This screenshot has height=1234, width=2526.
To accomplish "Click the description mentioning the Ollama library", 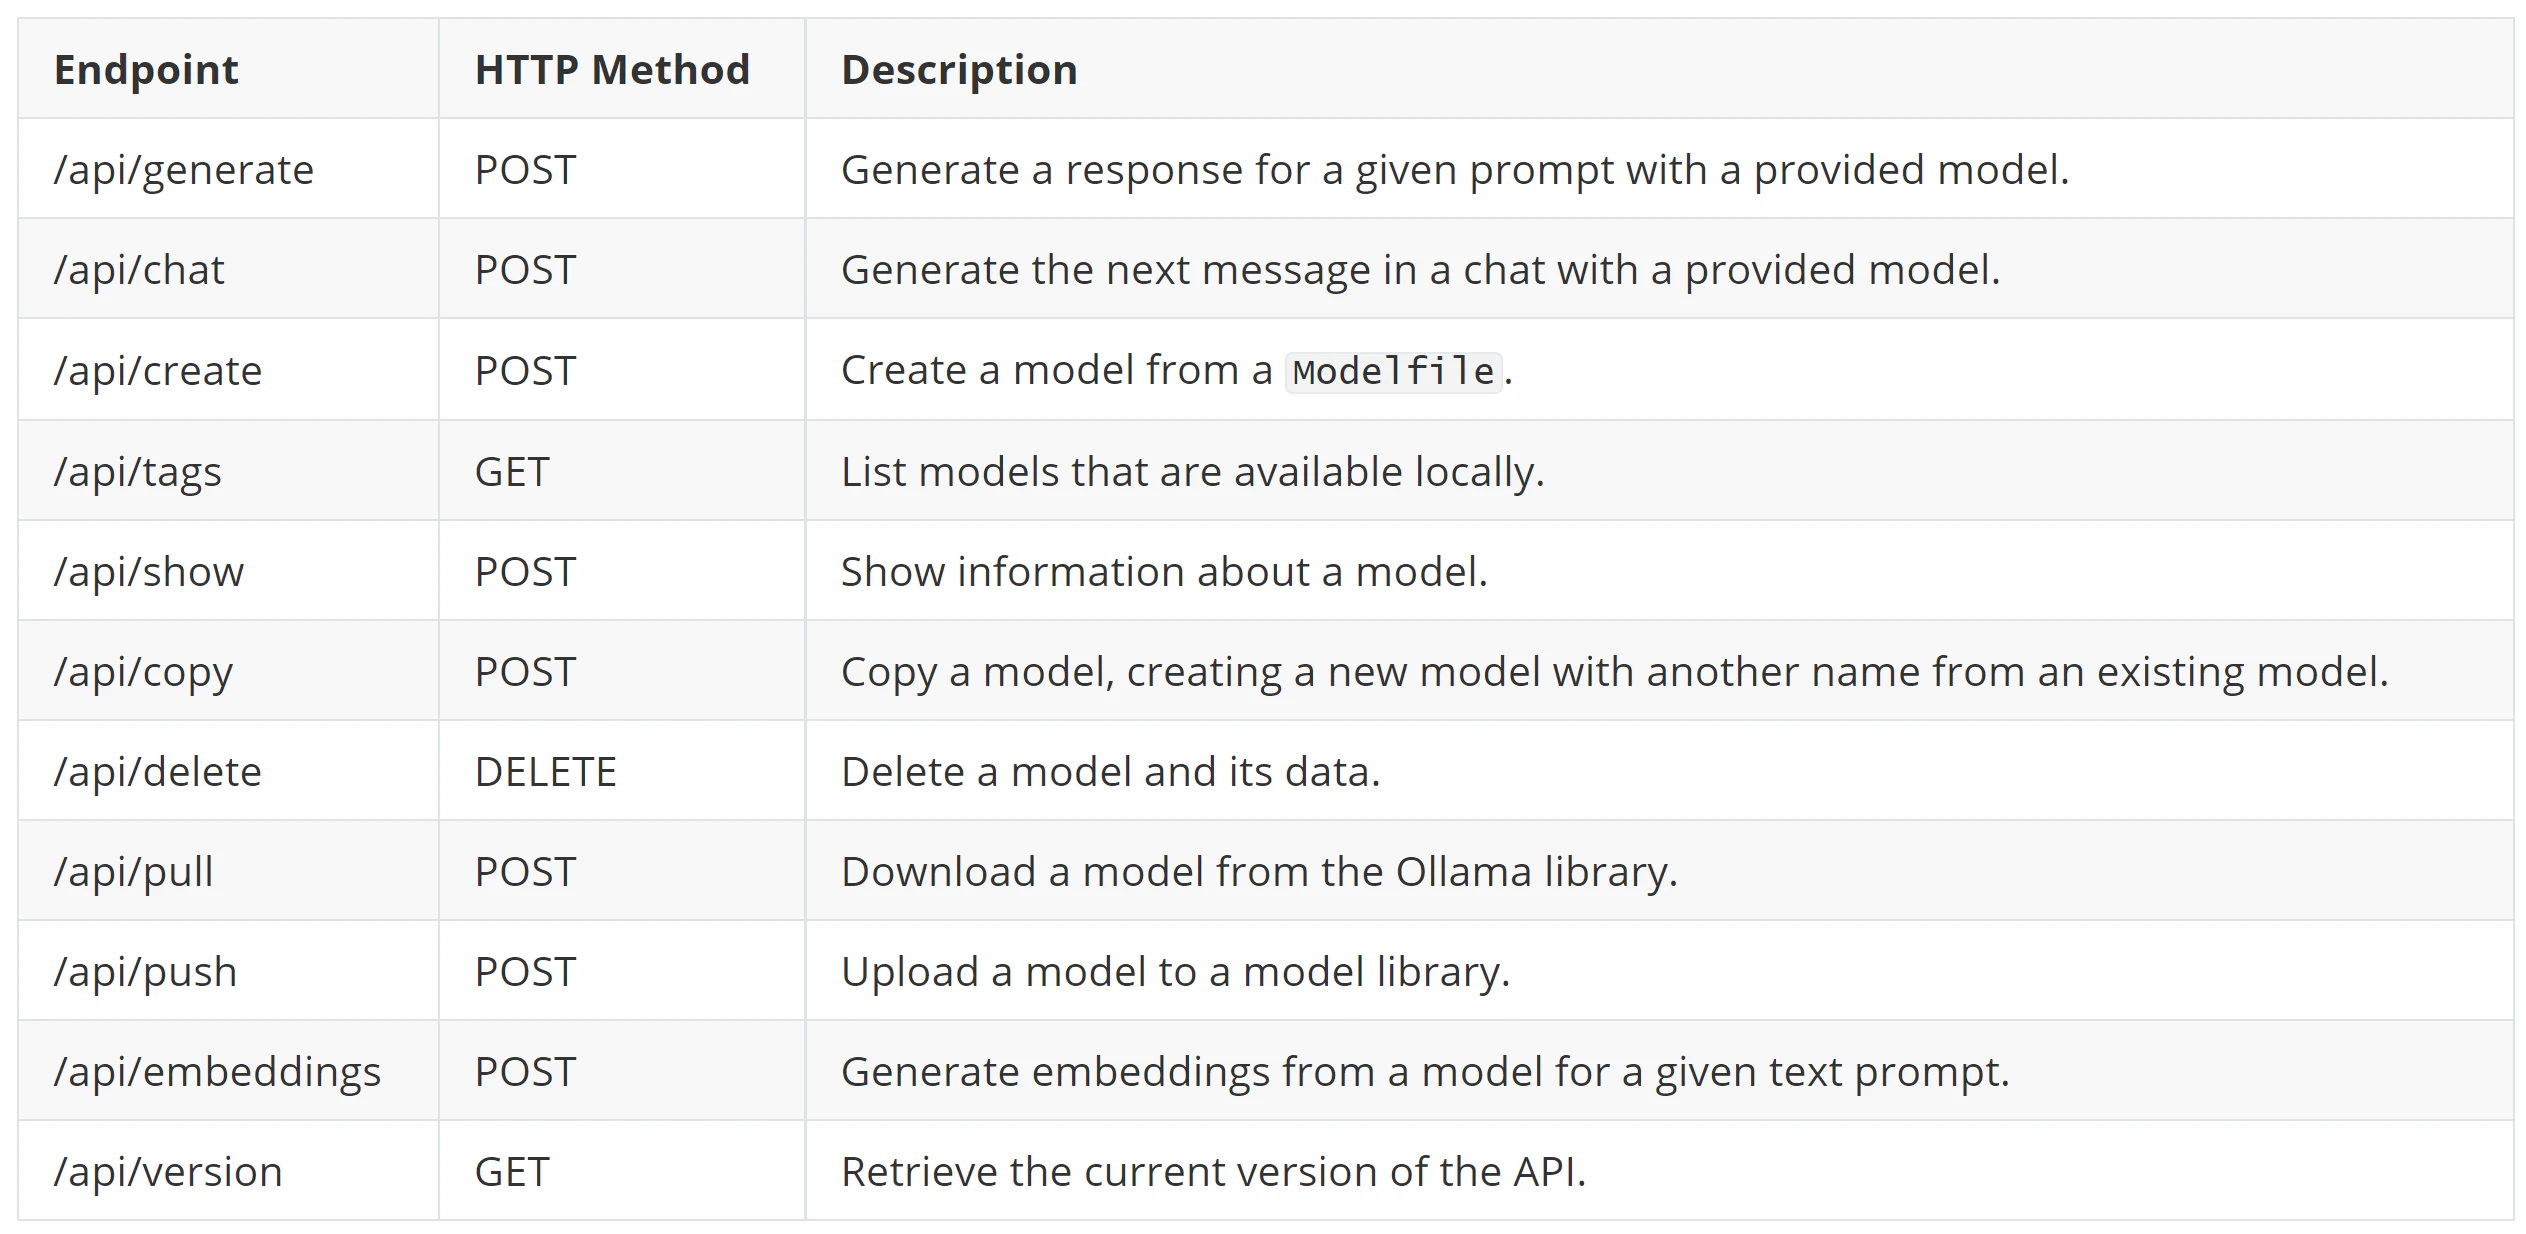I will pos(1258,872).
